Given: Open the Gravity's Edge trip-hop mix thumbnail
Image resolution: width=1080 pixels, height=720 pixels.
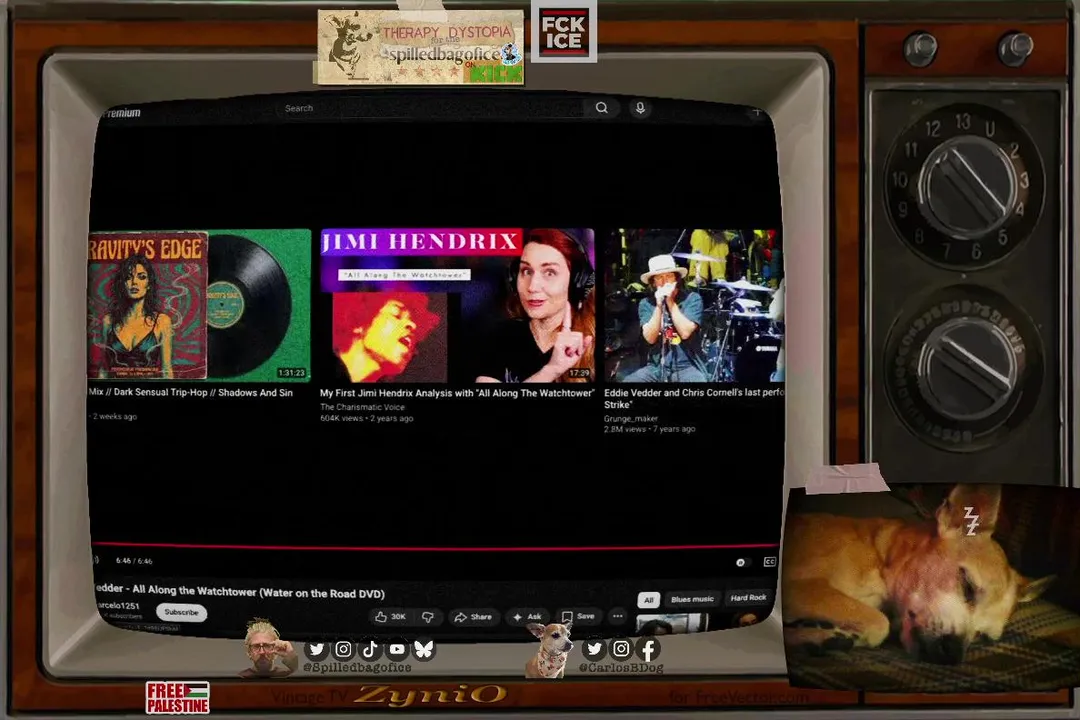Looking at the screenshot, I should (x=199, y=305).
